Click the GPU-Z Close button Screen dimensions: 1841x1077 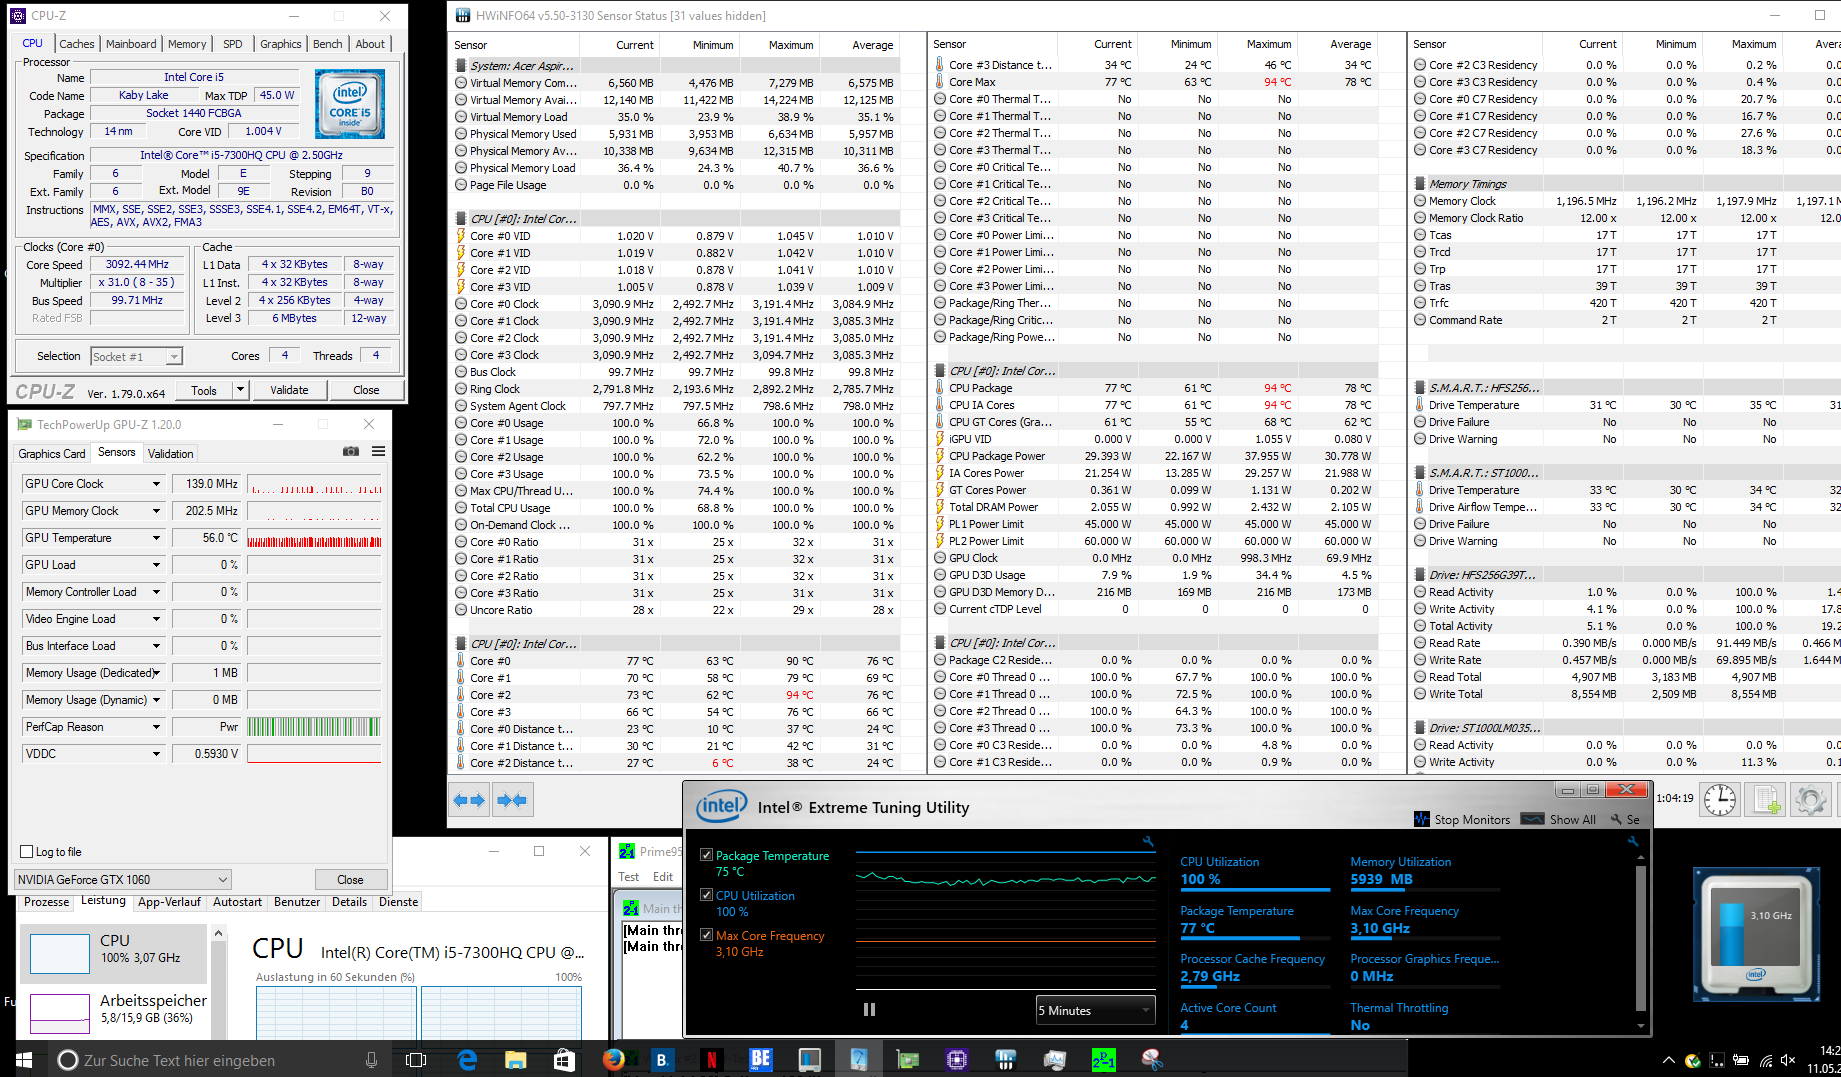click(x=350, y=880)
